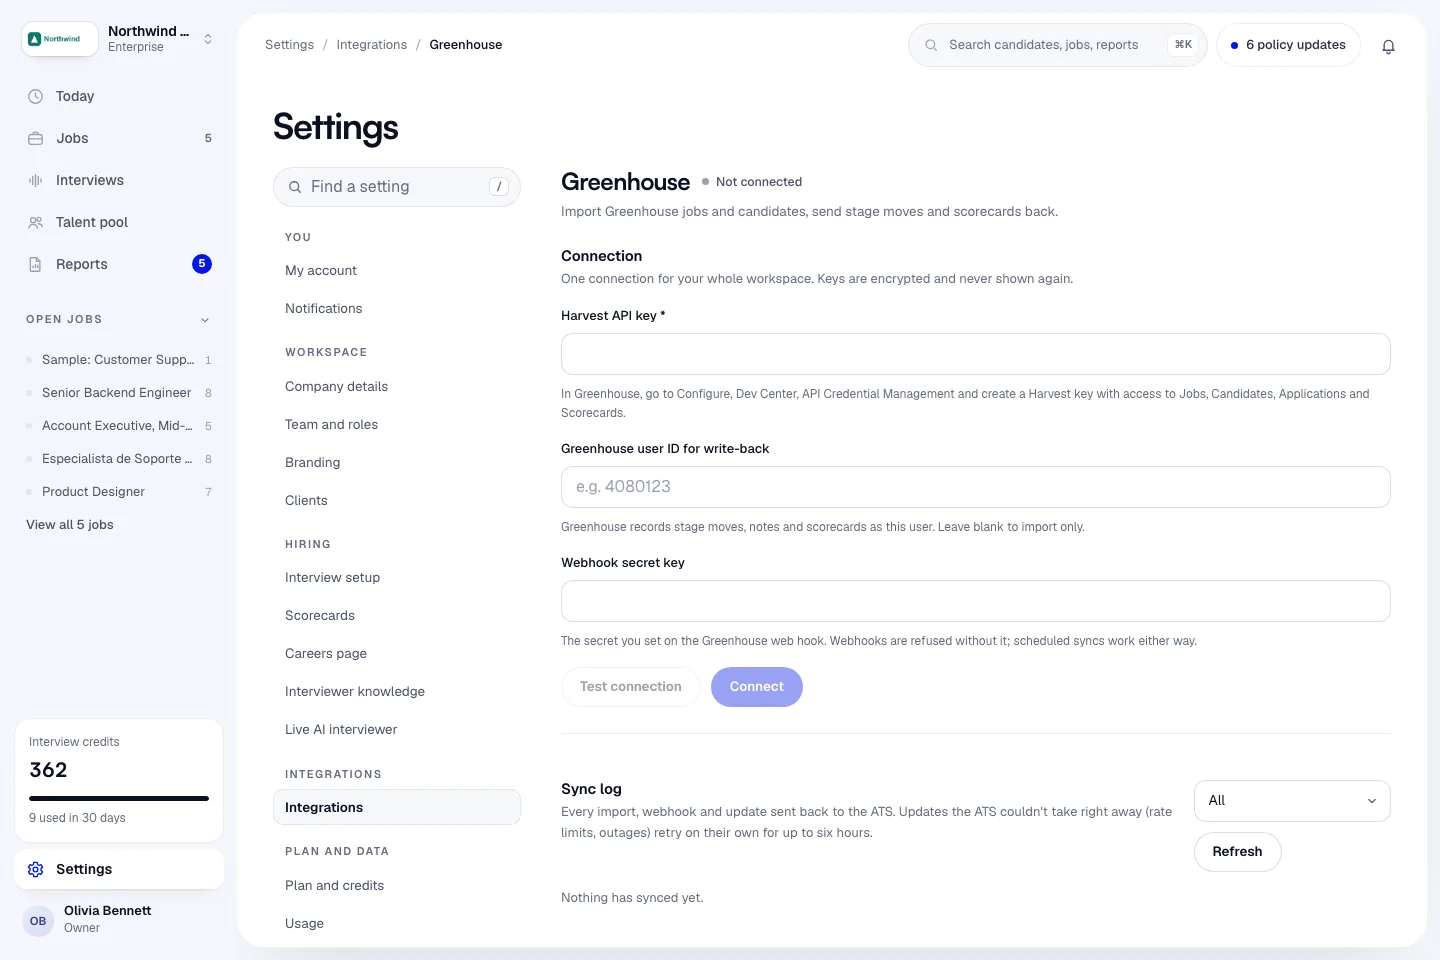Click the Webhook secret key field
The width and height of the screenshot is (1440, 960).
point(976,601)
